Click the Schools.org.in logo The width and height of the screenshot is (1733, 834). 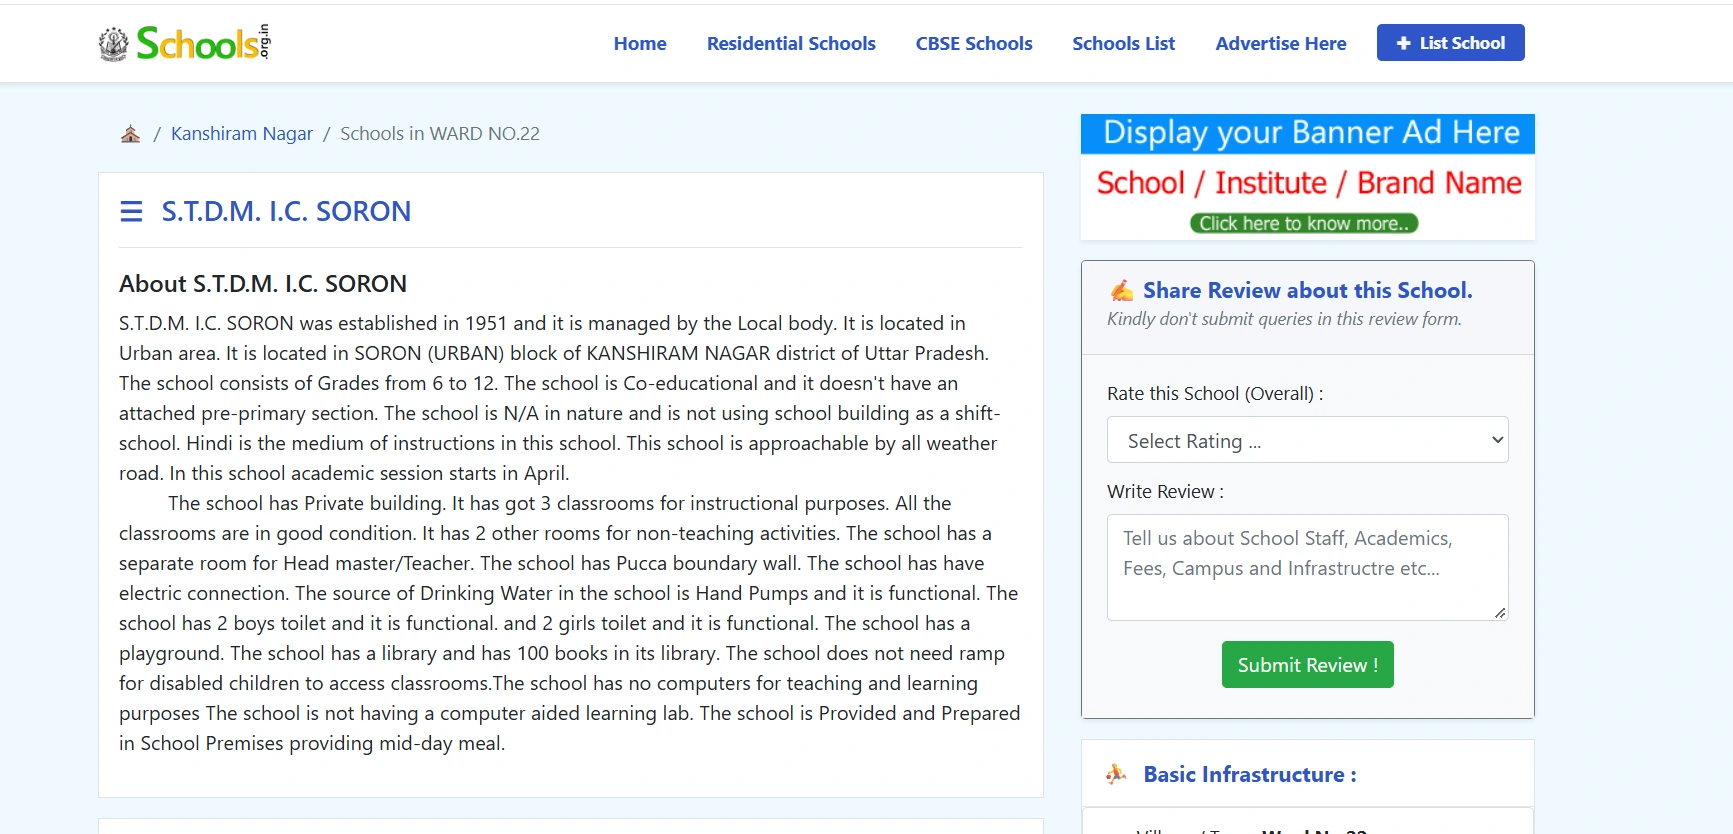pyautogui.click(x=185, y=43)
